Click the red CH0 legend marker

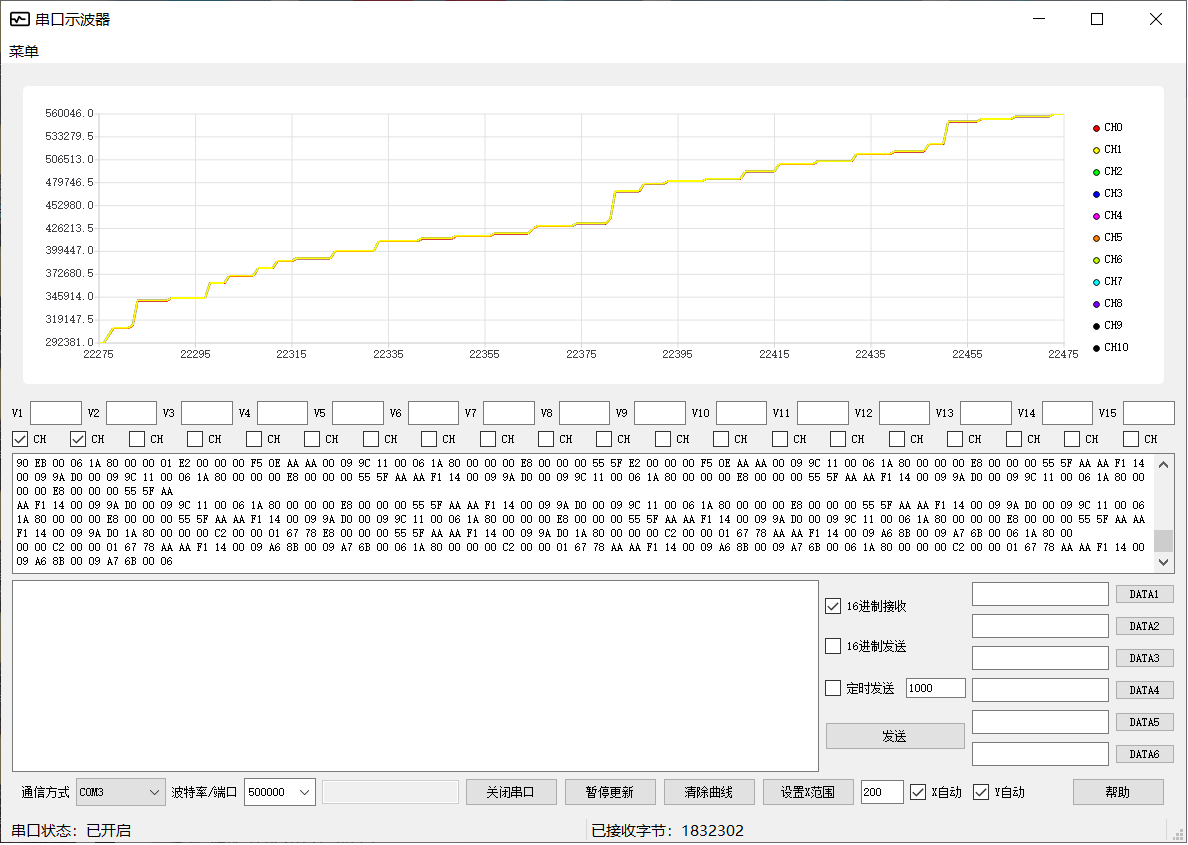tap(1096, 128)
